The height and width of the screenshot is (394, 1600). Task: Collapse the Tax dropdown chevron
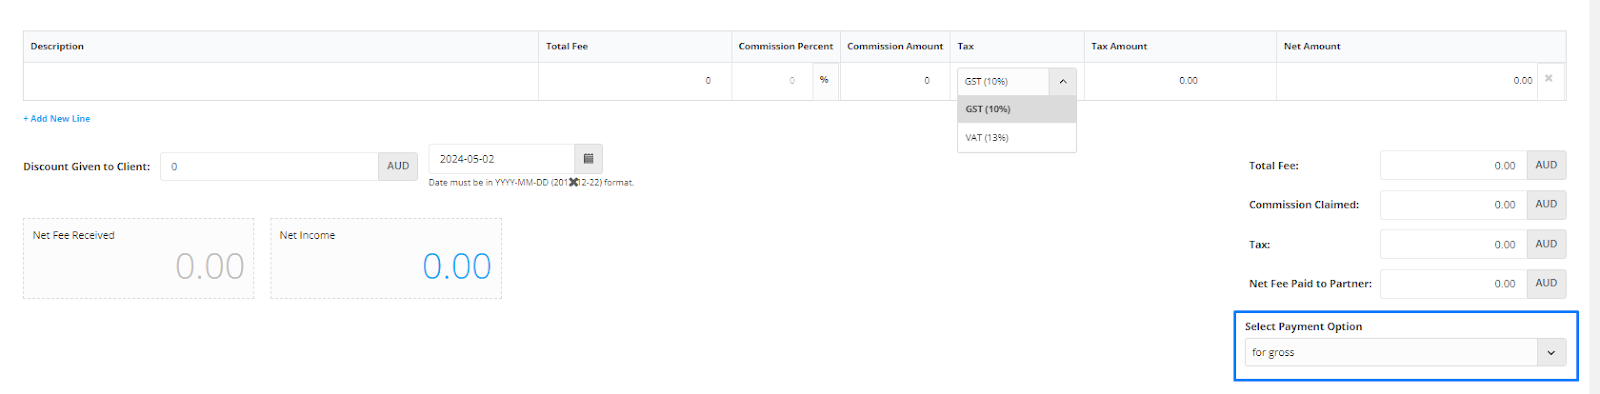click(1062, 81)
